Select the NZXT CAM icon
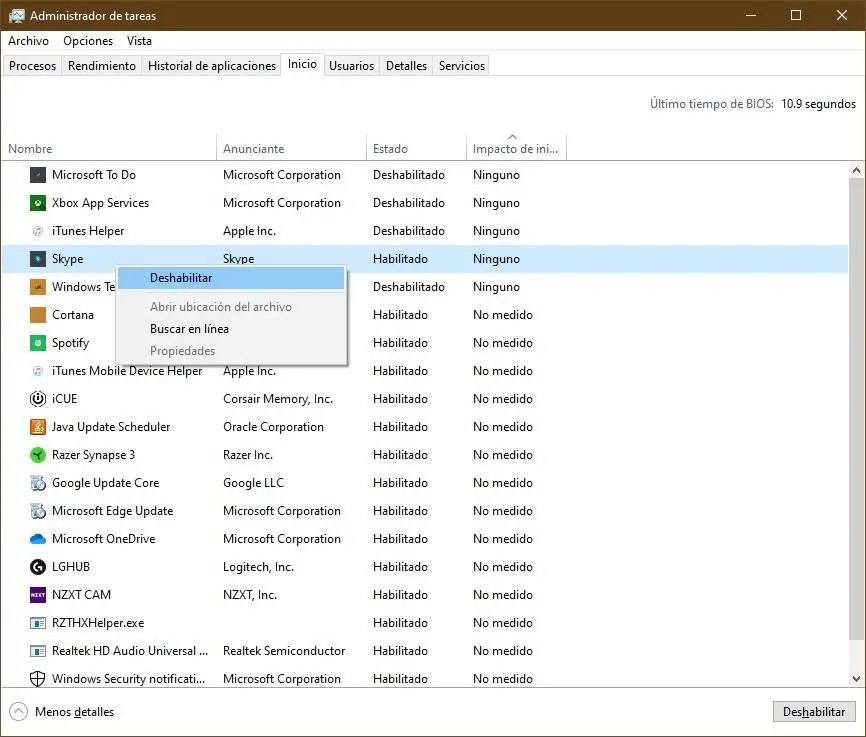The image size is (866, 737). (x=38, y=595)
